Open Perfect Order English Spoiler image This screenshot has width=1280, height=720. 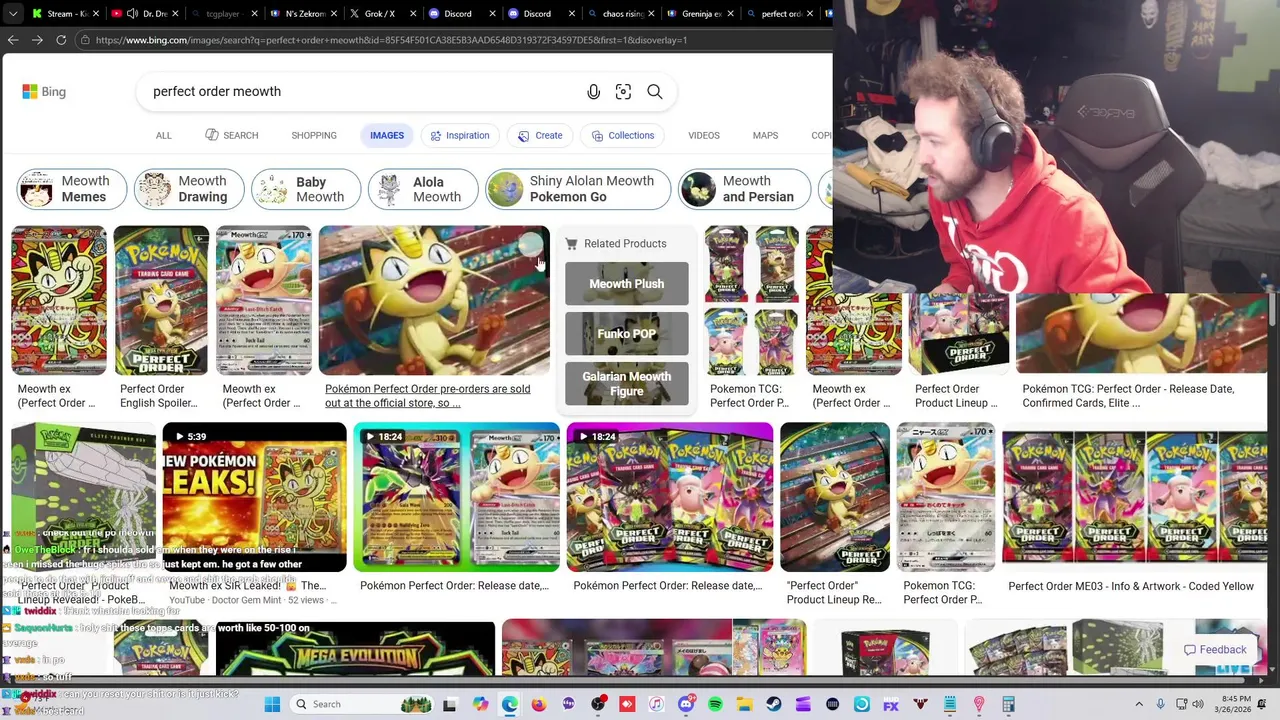click(161, 300)
